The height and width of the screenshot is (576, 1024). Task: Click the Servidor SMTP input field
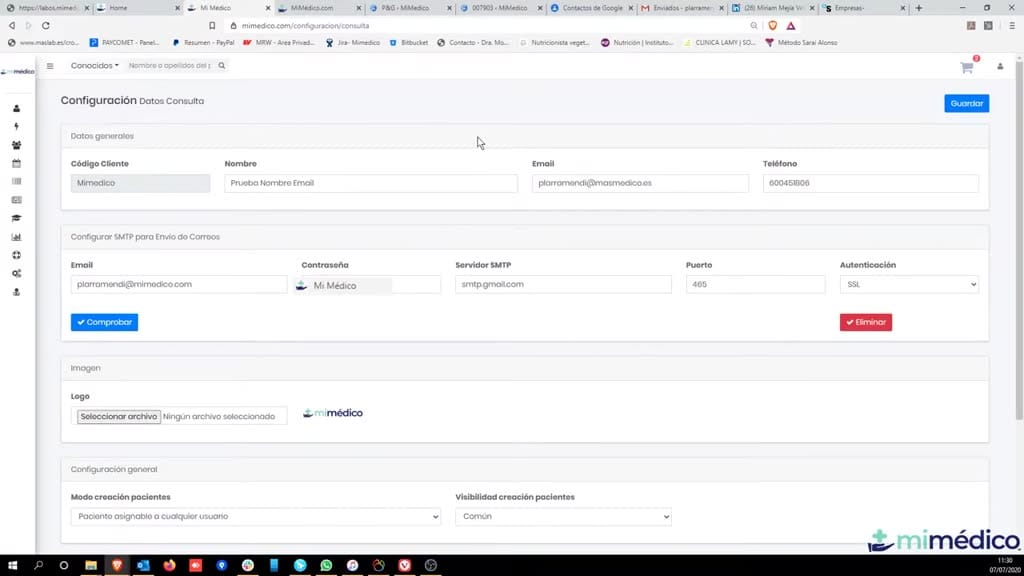coord(563,284)
